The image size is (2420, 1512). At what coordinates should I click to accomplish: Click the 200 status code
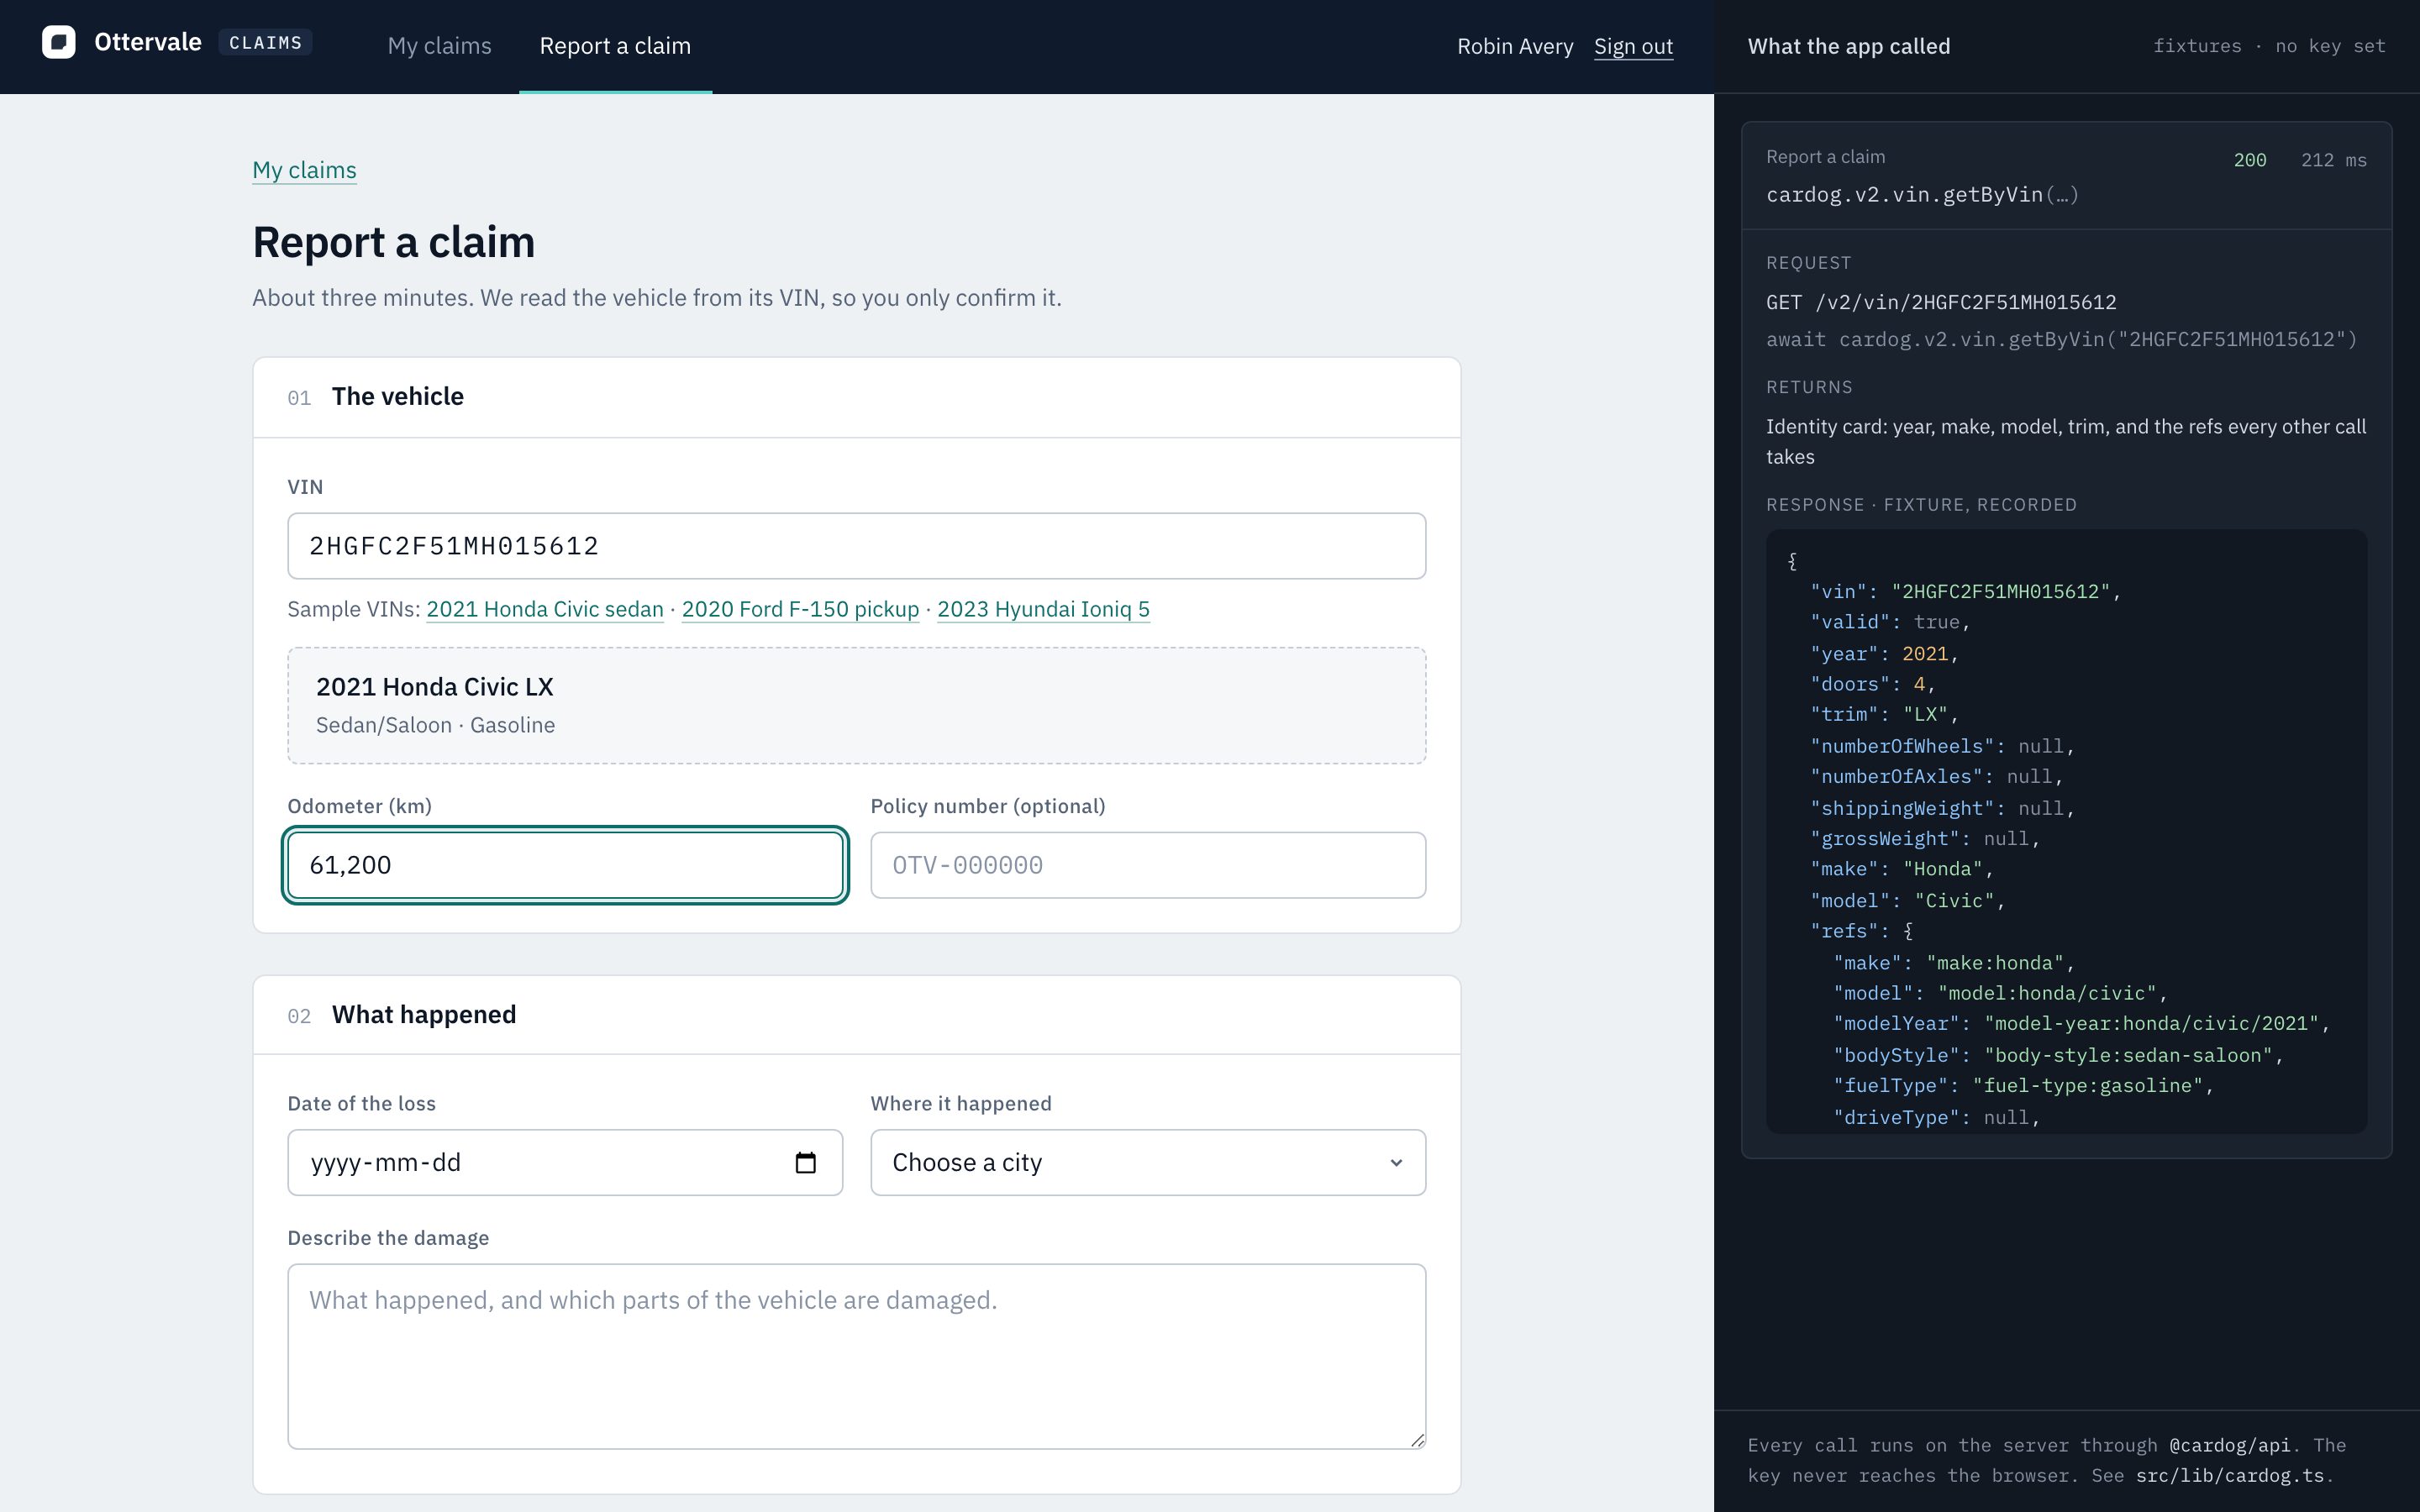pos(2250,160)
